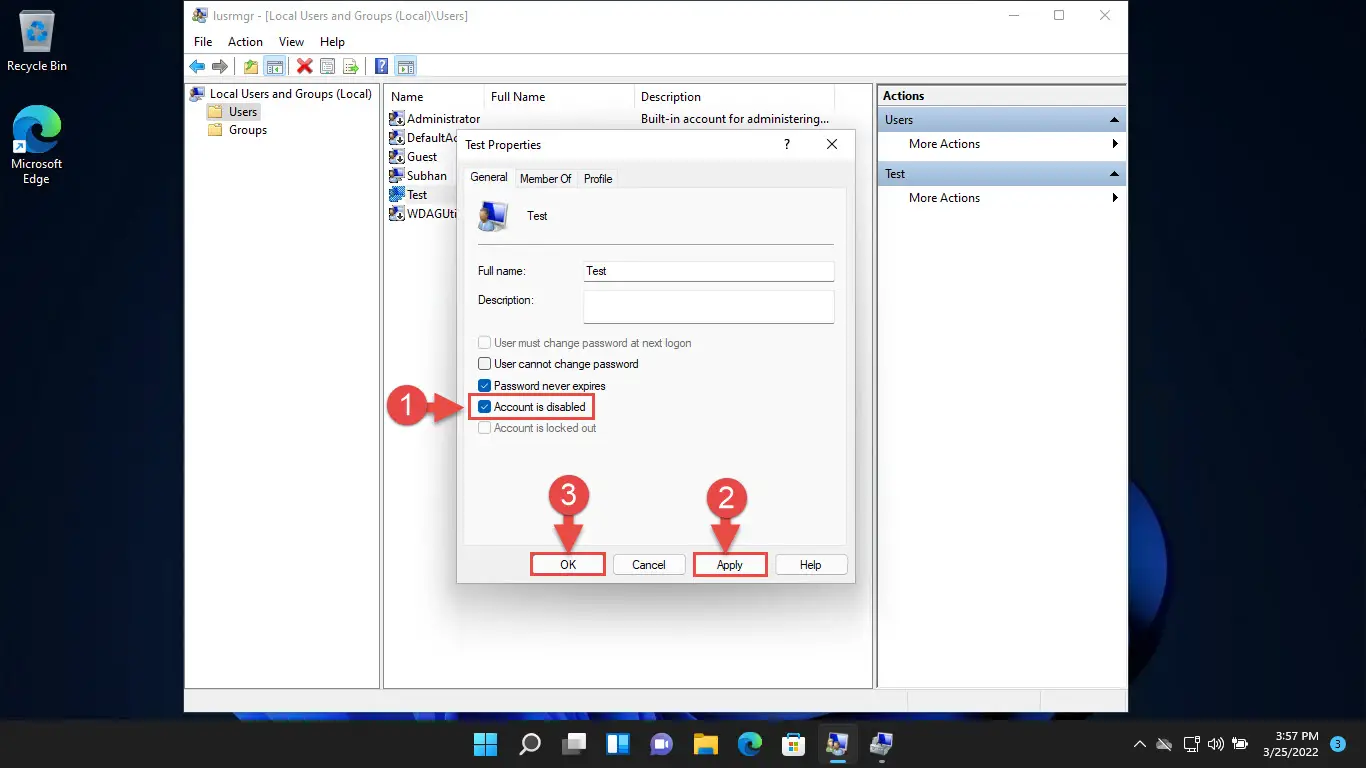
Task: Click the gray Forward arrow in toolbar
Action: 220,67
